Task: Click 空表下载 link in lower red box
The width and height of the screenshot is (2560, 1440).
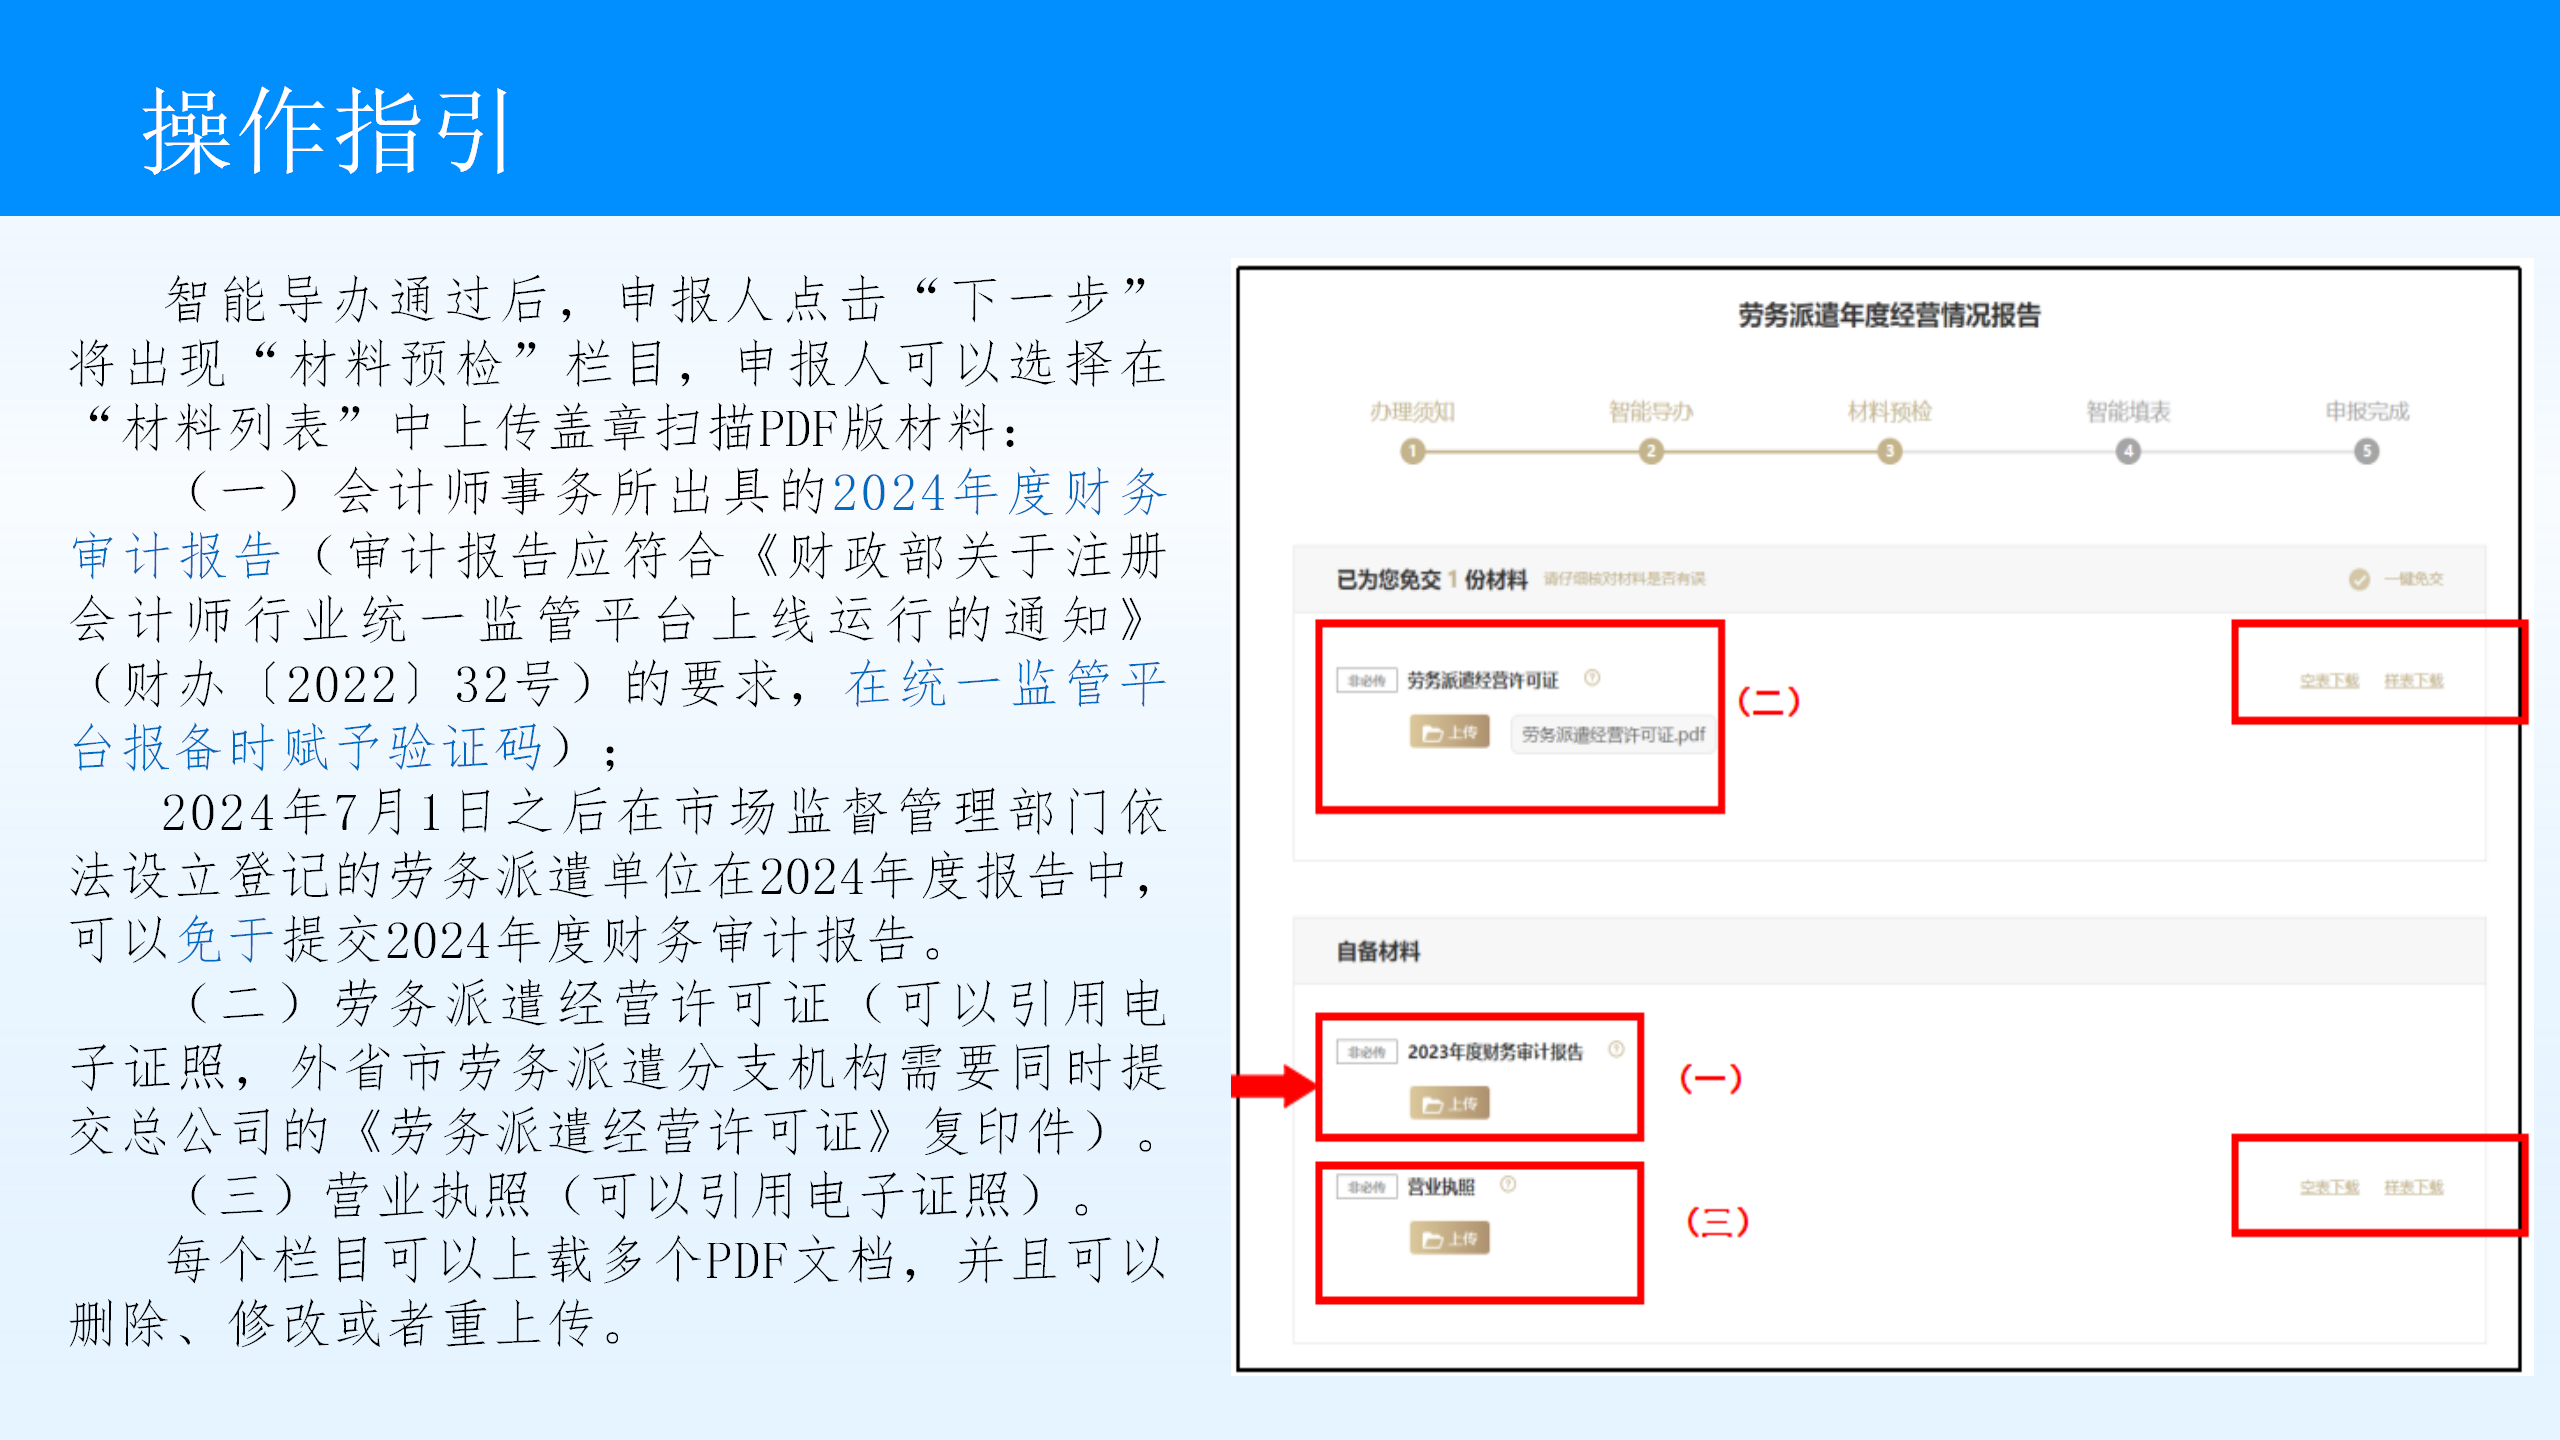Action: click(x=2329, y=1187)
